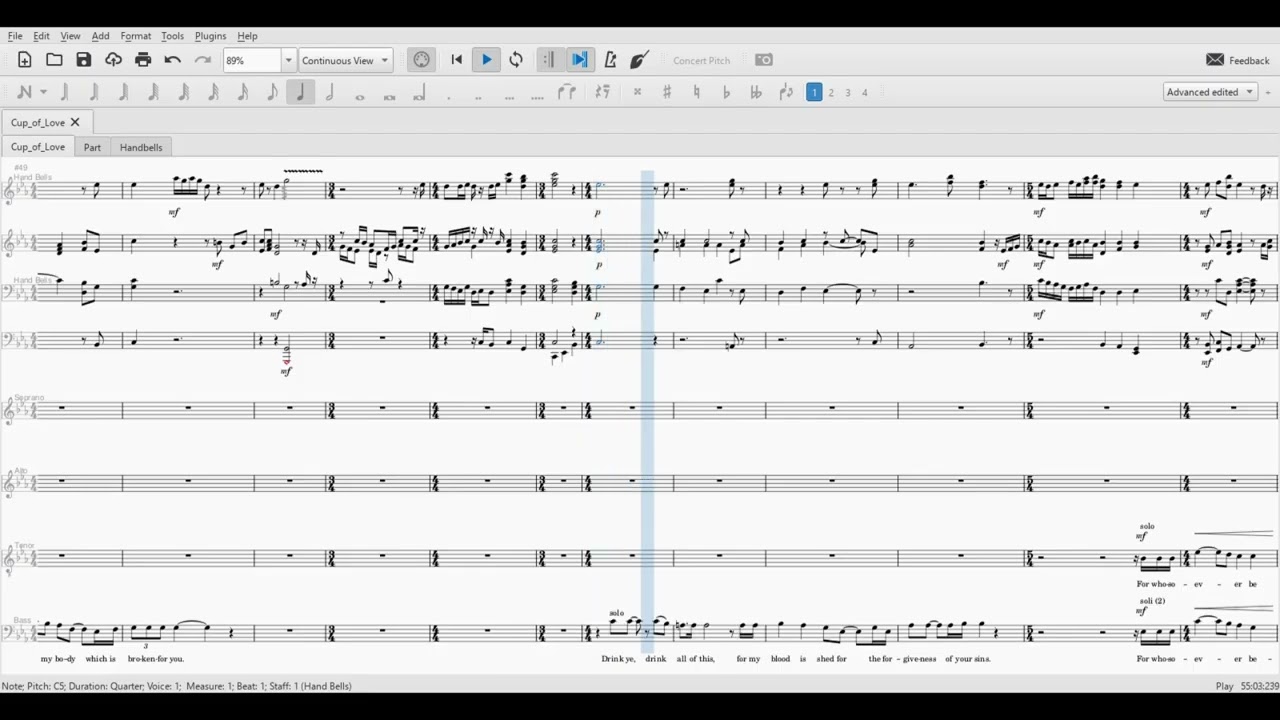Print the score with the printer icon

143,60
